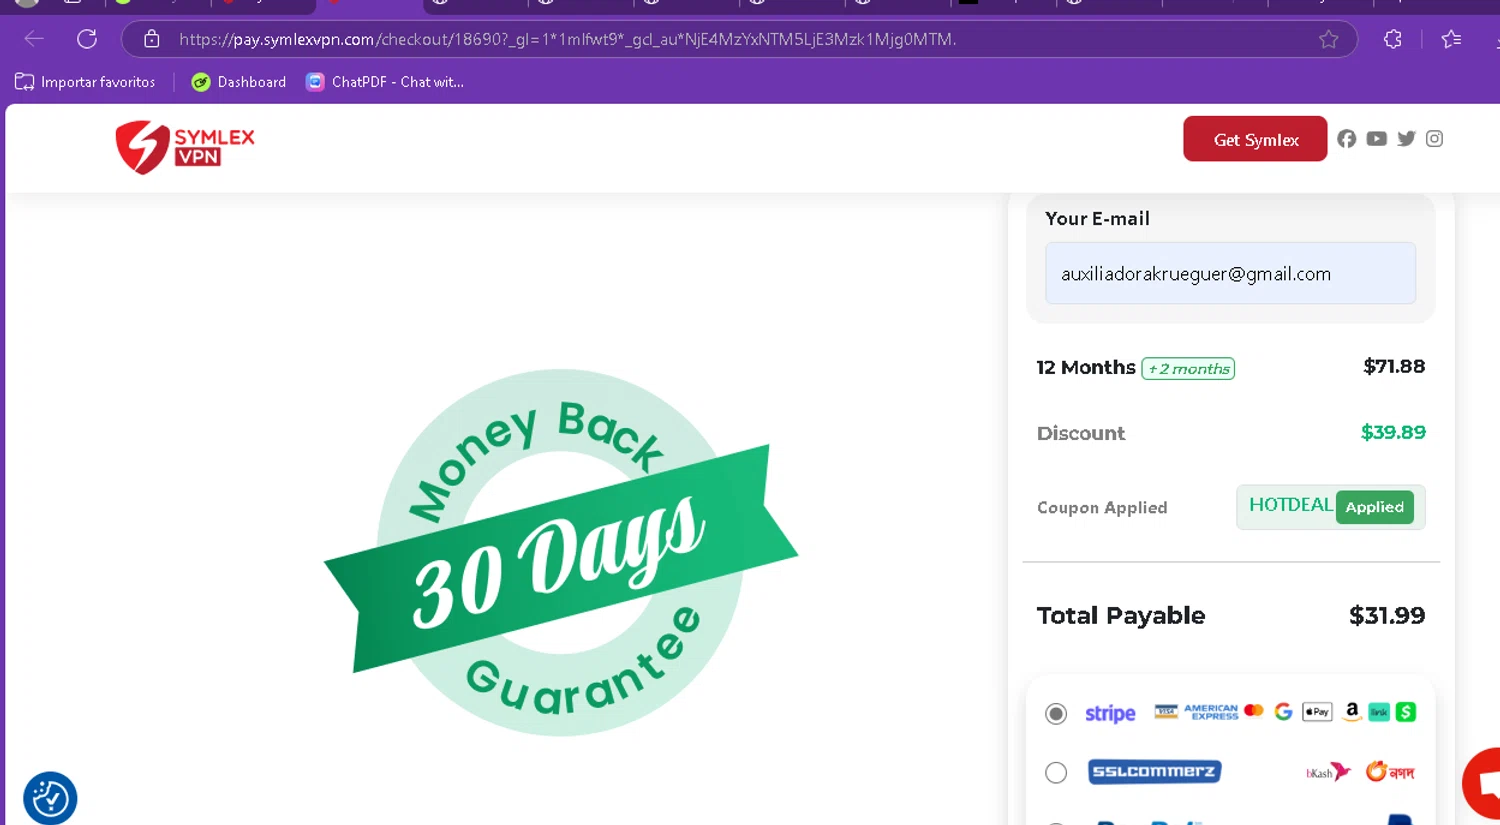Click the Total Payable label
Screen dimensions: 1500x825
coord(1121,615)
